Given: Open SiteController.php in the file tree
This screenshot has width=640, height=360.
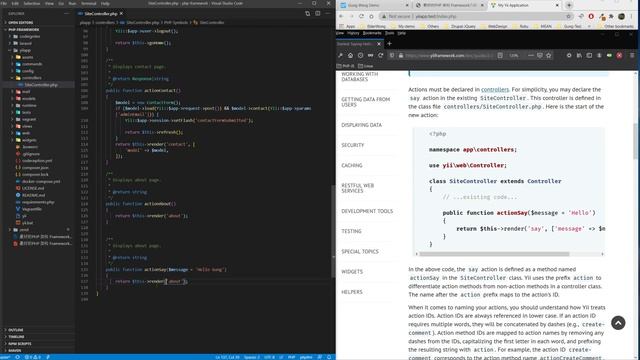Looking at the screenshot, I should tap(41, 84).
